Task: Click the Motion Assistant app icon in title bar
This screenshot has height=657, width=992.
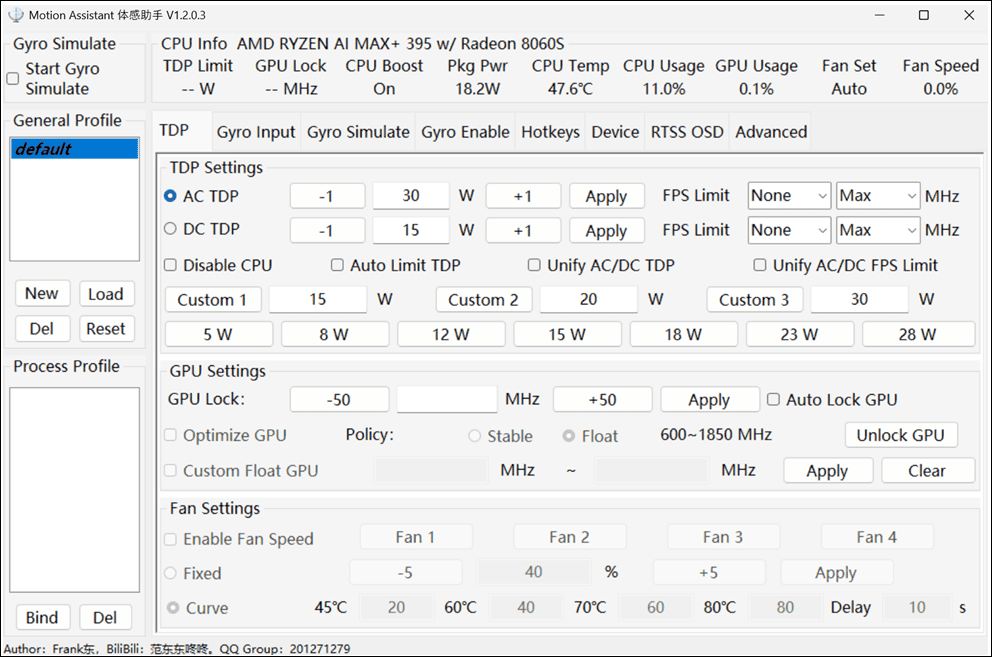Action: tap(15, 15)
